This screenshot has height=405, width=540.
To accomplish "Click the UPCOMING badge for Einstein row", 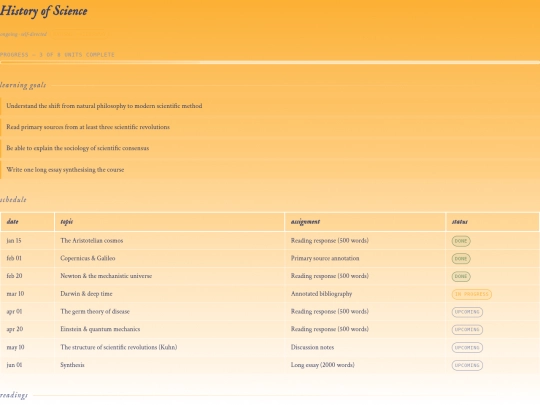I will 467,330.
